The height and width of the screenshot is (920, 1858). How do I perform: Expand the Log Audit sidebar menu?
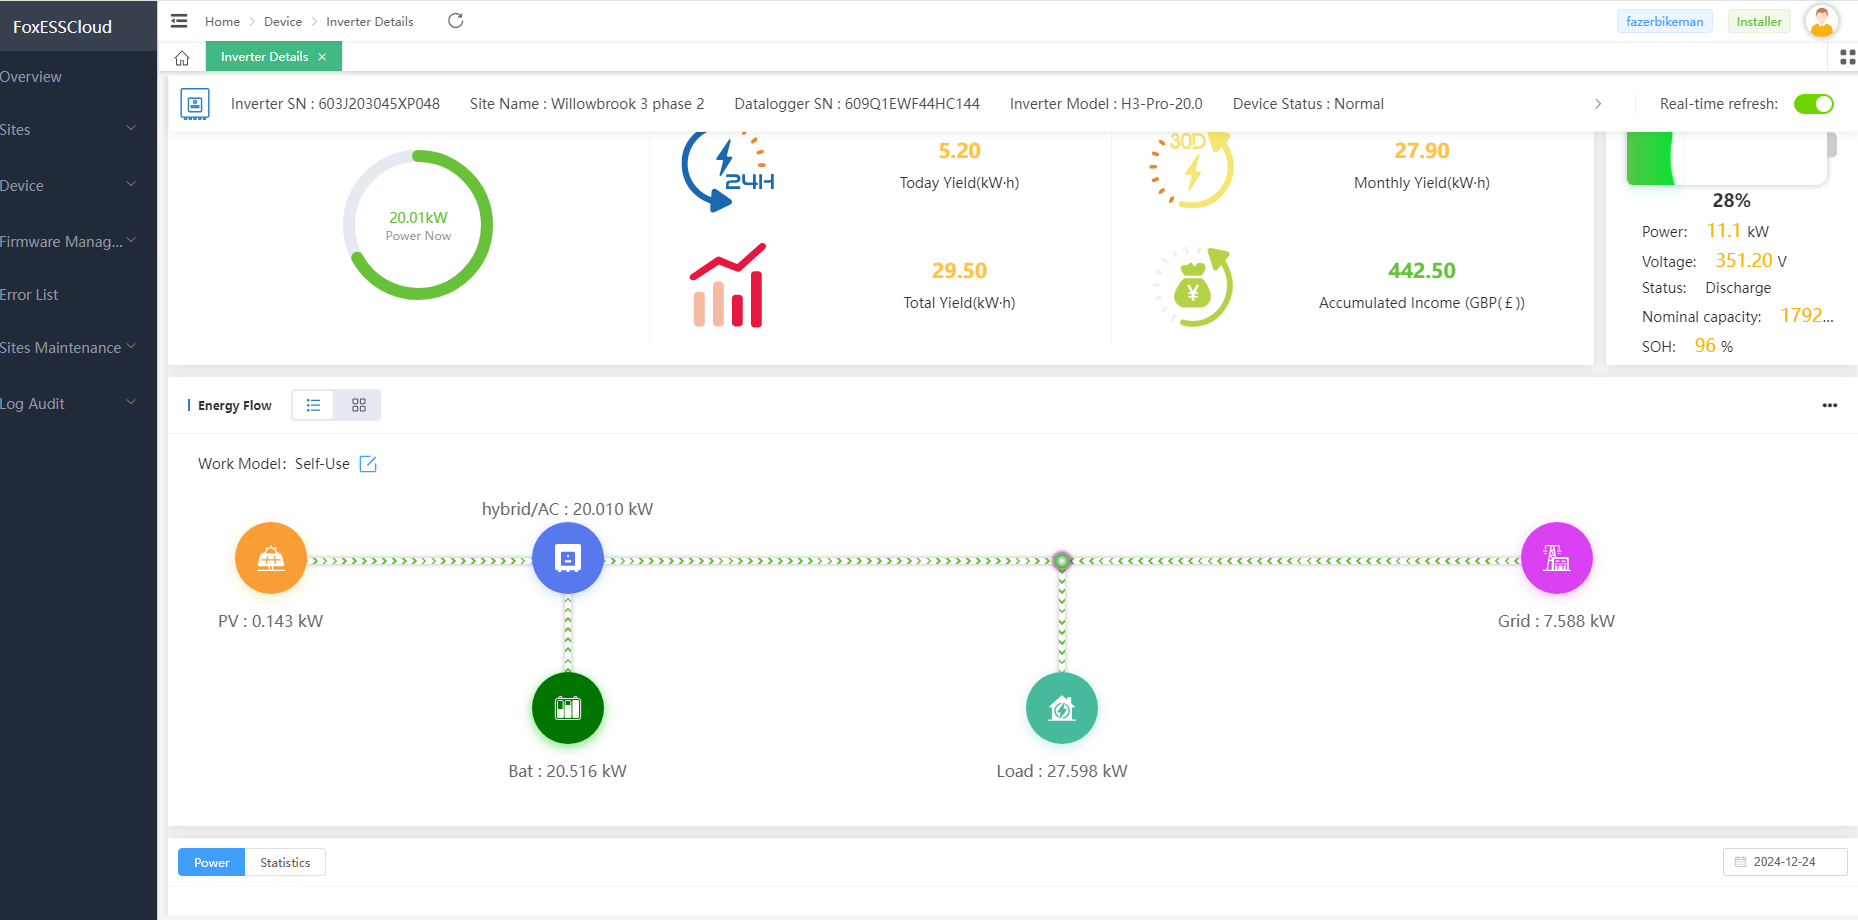coord(70,404)
